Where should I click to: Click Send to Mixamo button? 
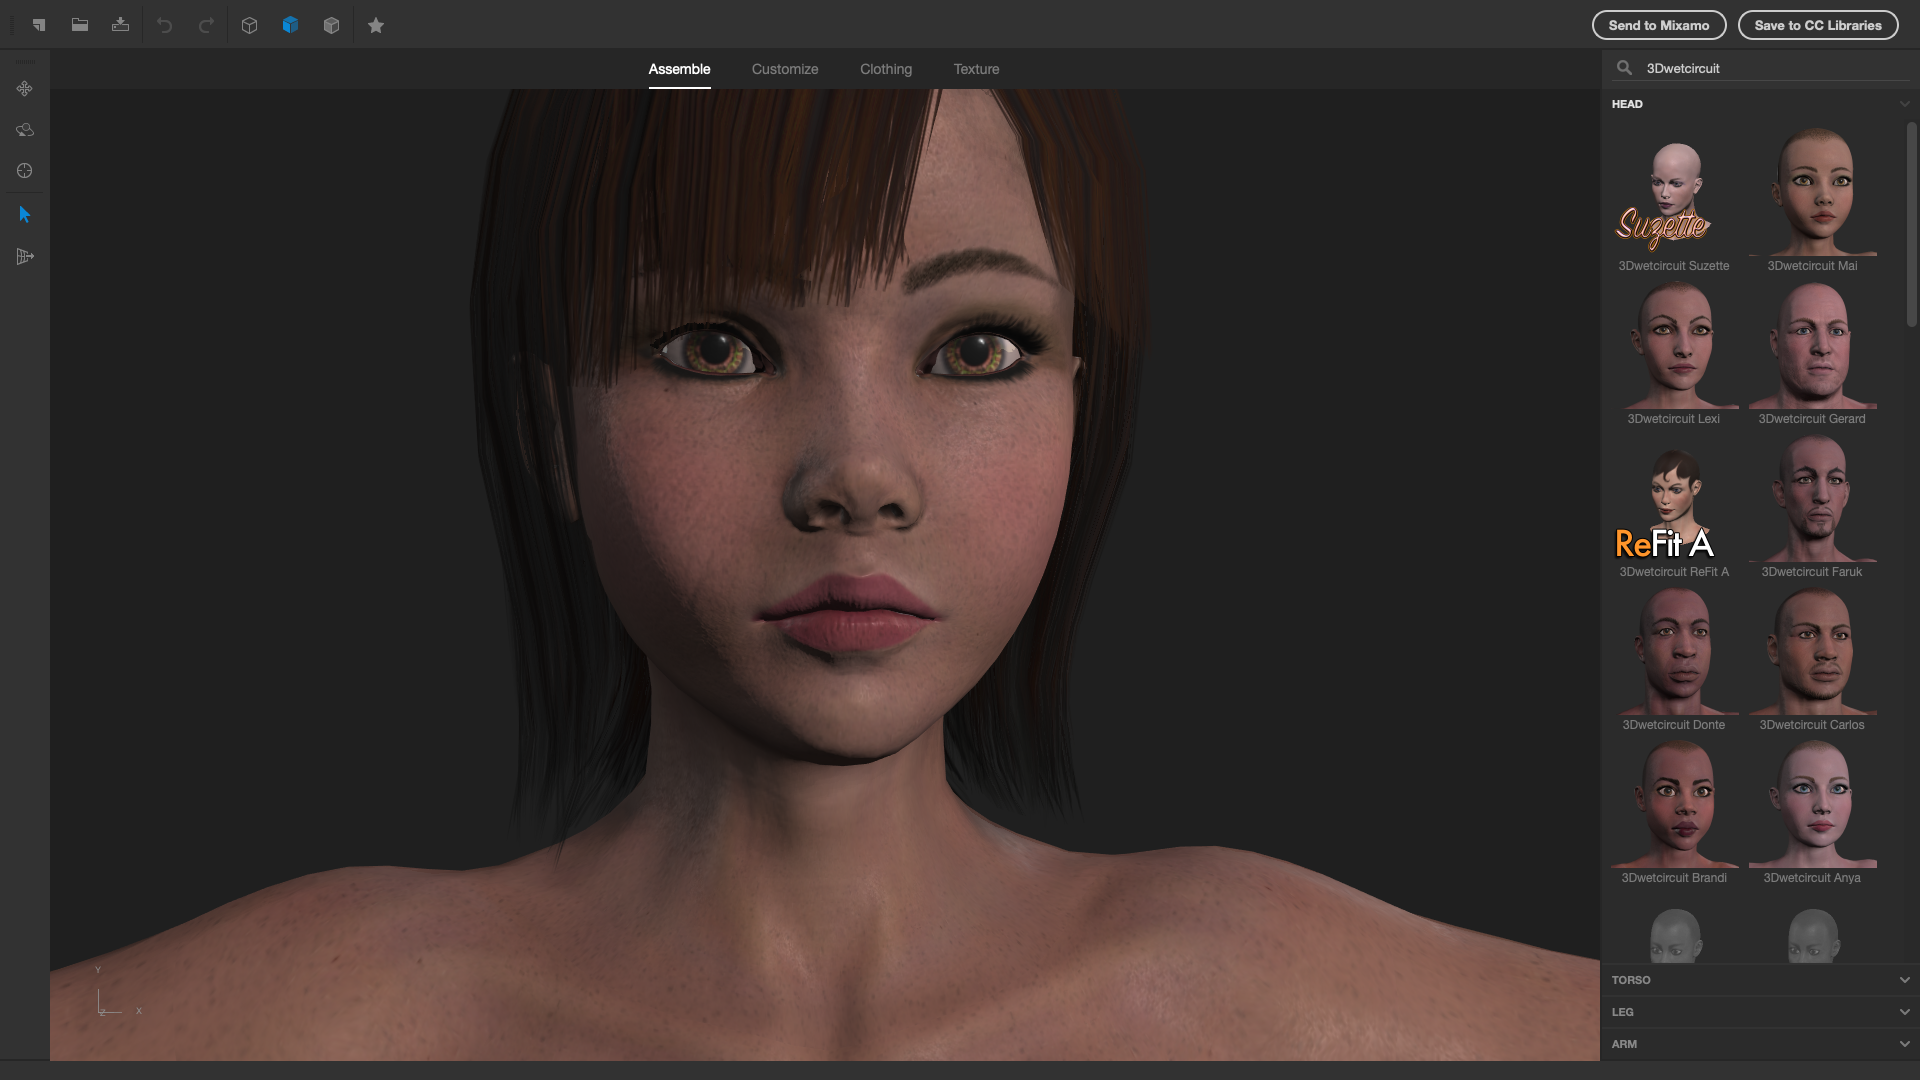coord(1659,25)
